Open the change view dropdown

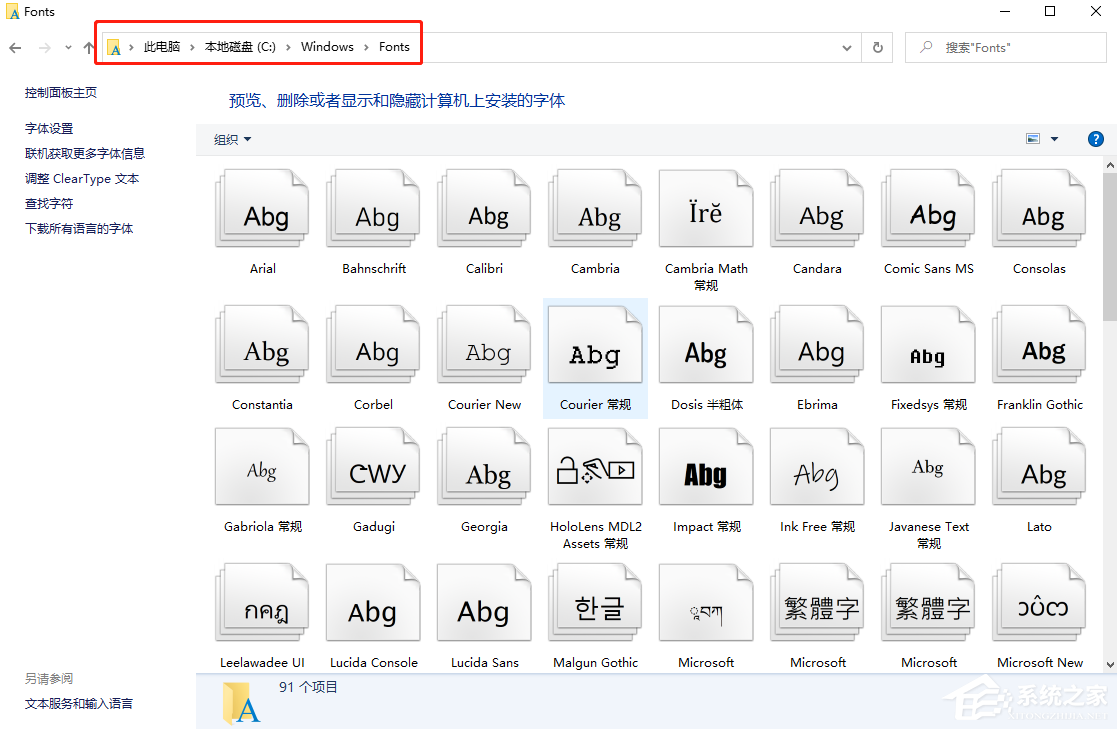pyautogui.click(x=1054, y=139)
